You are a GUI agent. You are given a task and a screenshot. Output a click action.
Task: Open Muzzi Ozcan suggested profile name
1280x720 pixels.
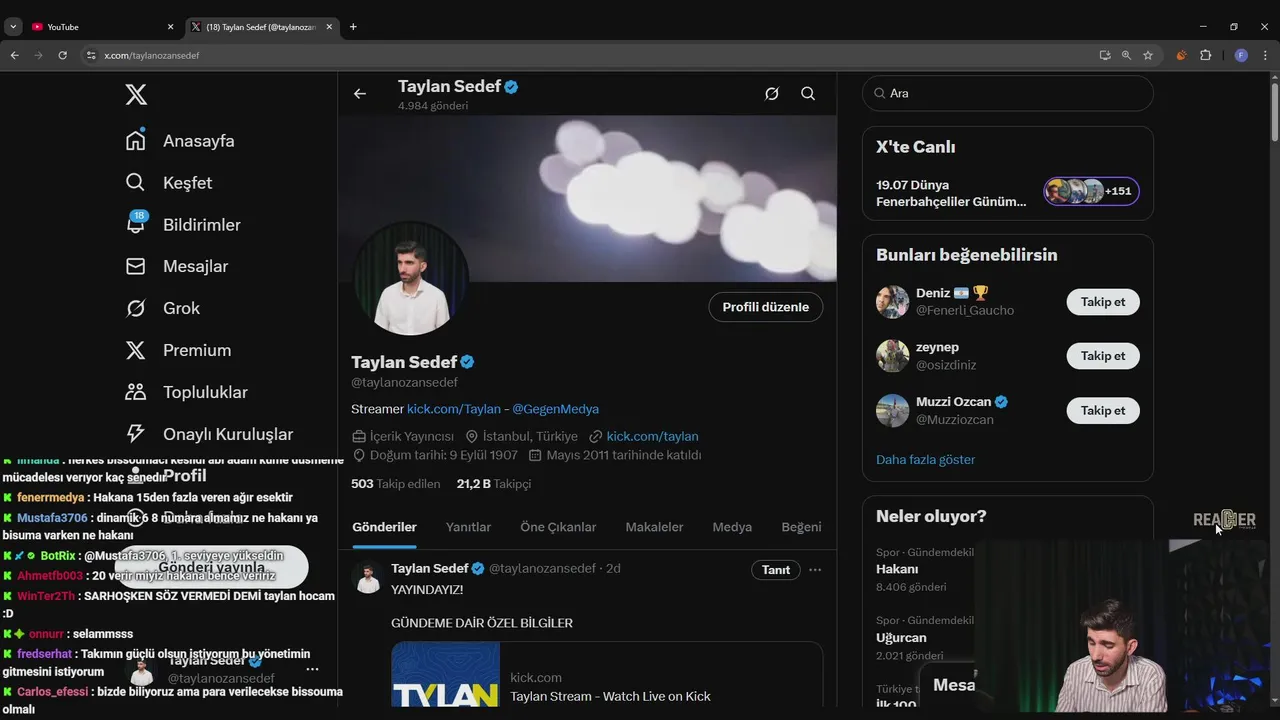[x=953, y=402]
